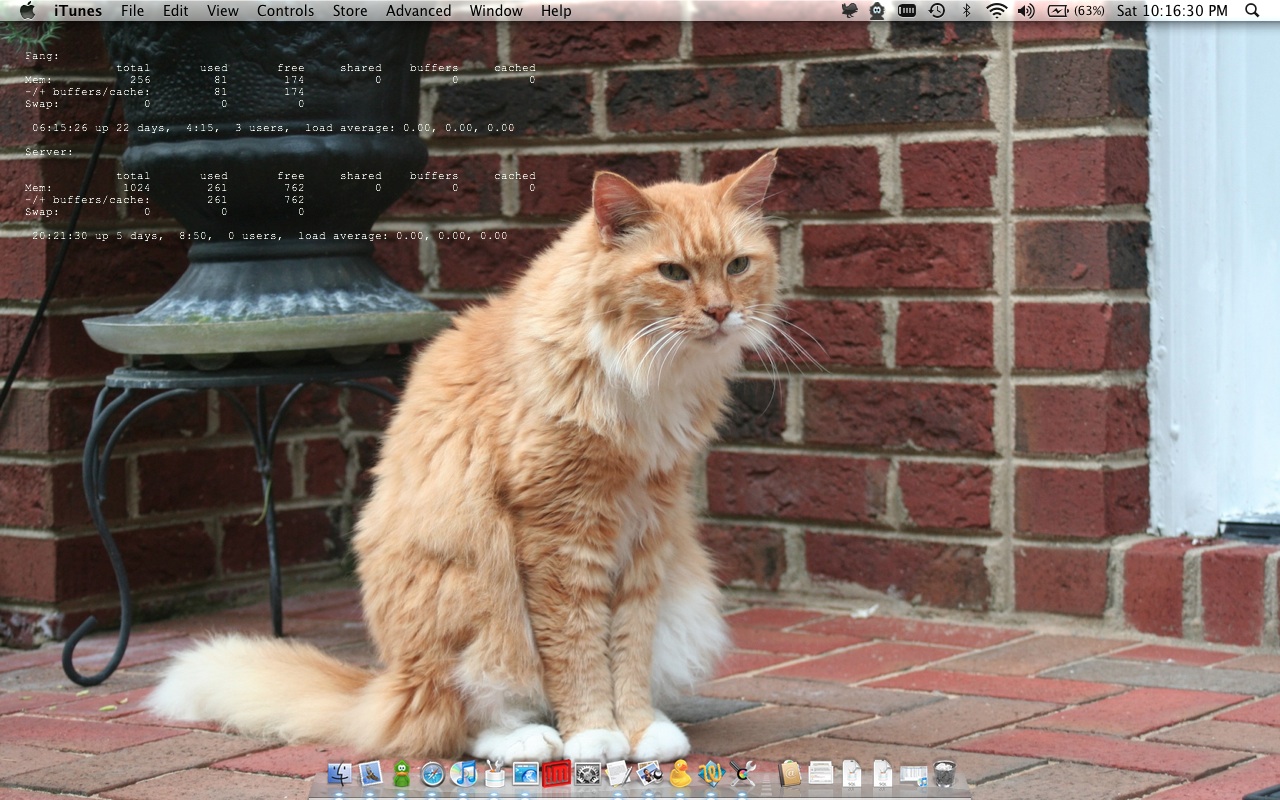Click the memory chip status icon
The height and width of the screenshot is (800, 1280).
pyautogui.click(x=907, y=10)
